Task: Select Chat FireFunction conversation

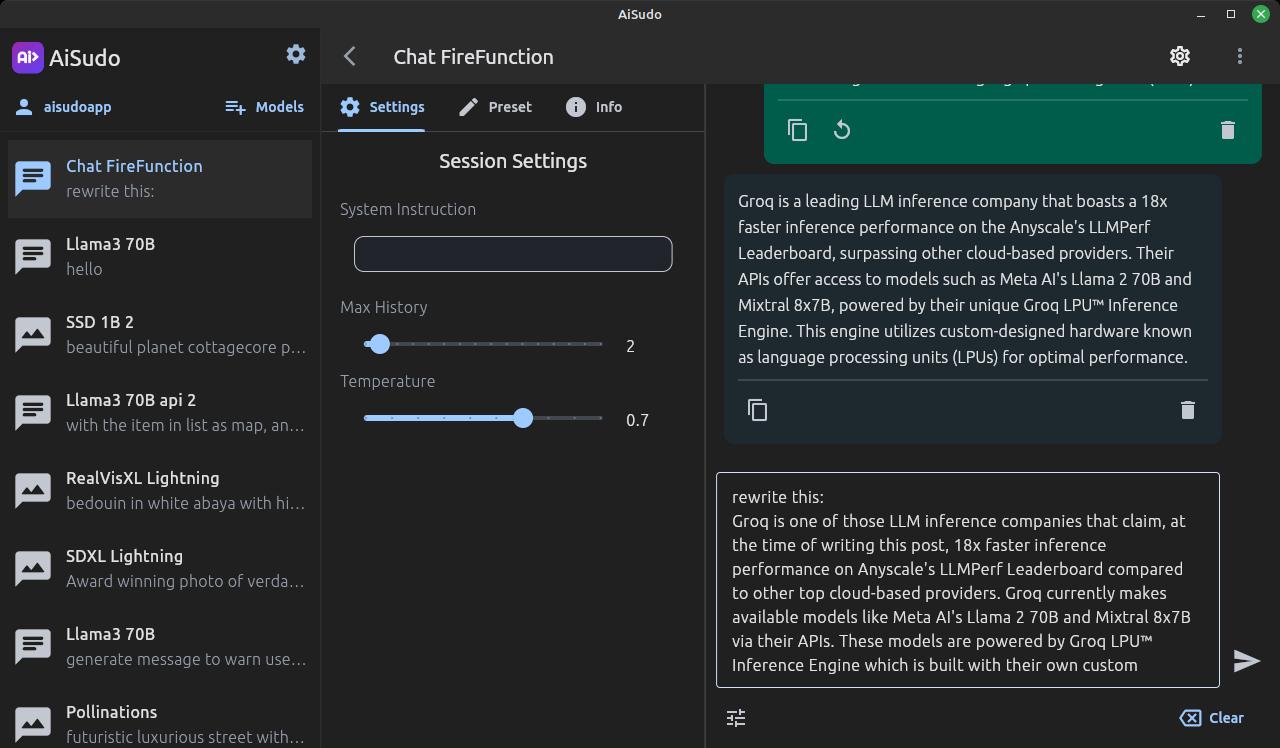Action: (x=160, y=178)
